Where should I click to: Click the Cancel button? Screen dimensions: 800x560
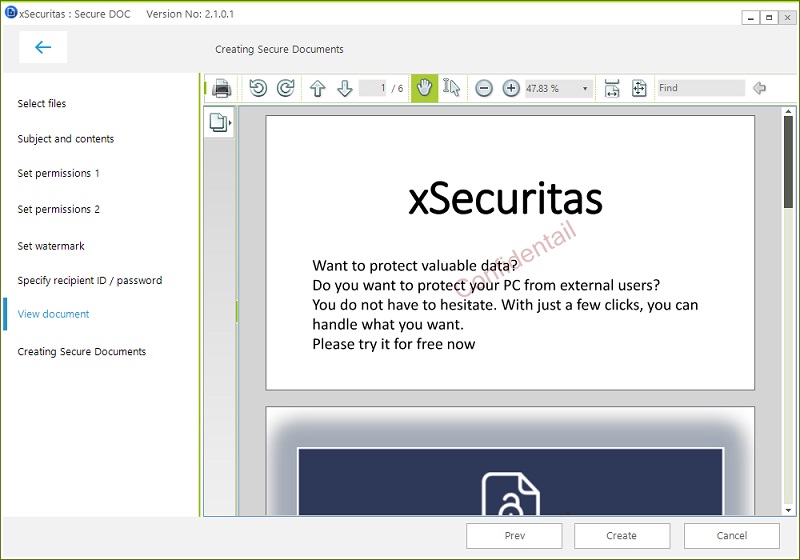coord(732,536)
